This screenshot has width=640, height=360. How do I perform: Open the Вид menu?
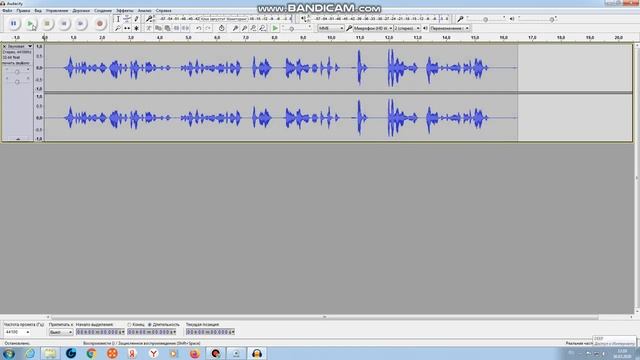[38, 11]
